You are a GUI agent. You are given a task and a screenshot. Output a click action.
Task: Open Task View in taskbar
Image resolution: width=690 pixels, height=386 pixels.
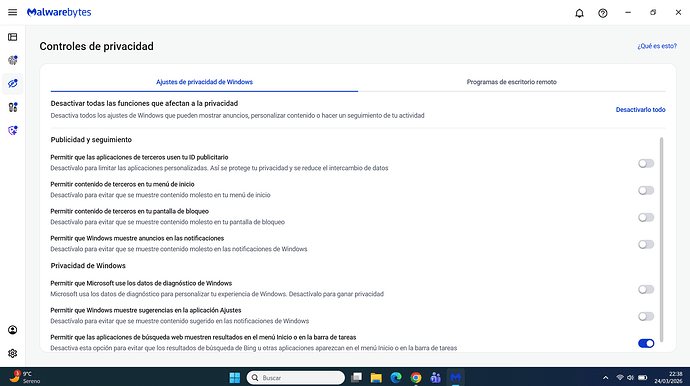(x=356, y=377)
